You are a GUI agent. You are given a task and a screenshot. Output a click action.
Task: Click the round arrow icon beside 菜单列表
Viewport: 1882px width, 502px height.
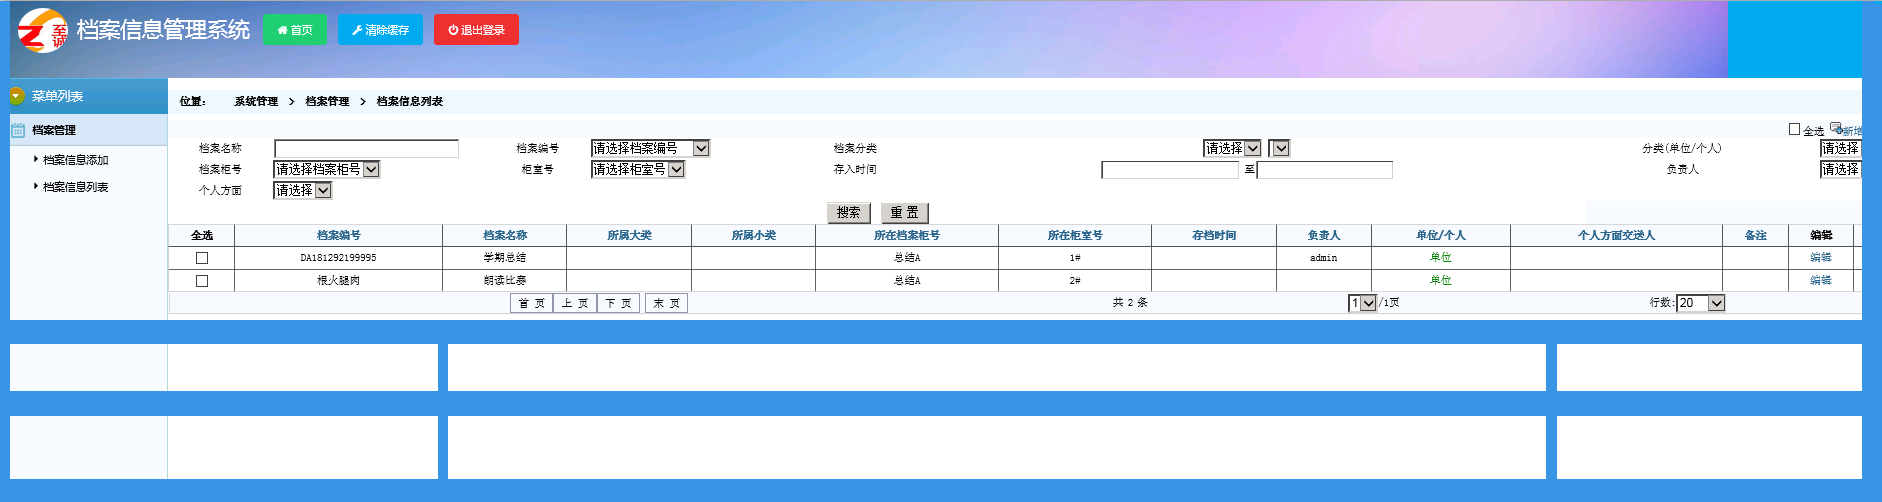tap(16, 96)
